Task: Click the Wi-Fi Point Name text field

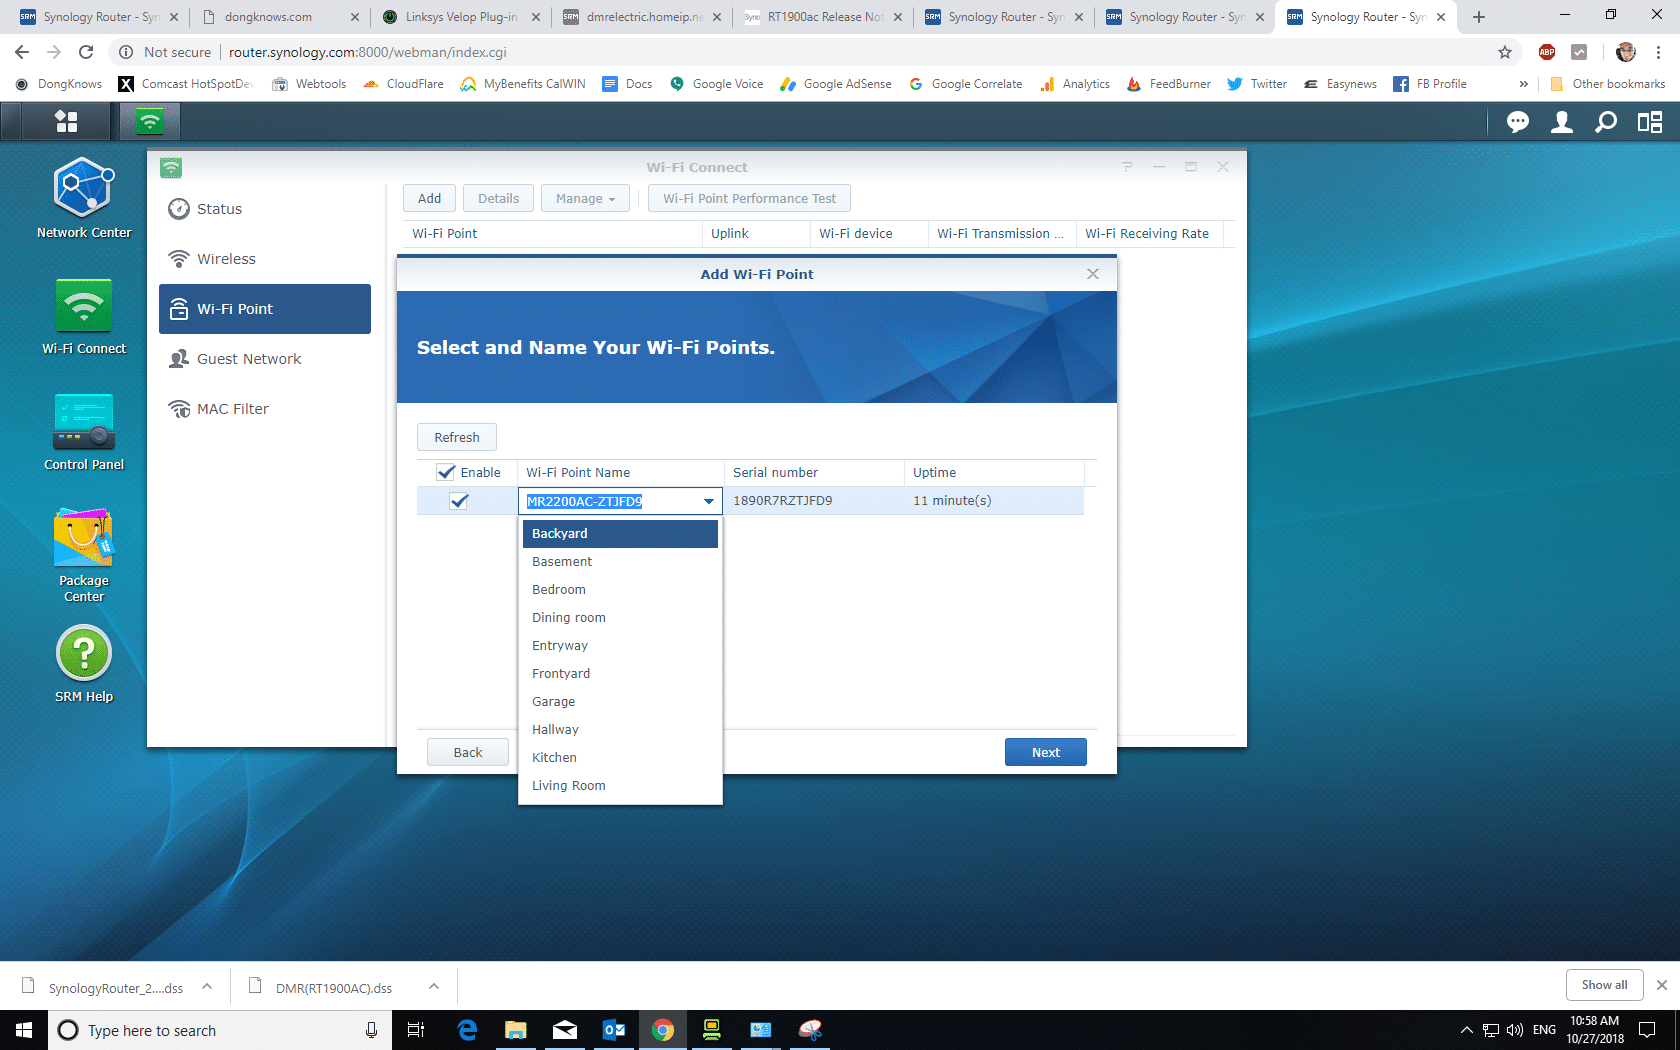Action: pyautogui.click(x=608, y=501)
